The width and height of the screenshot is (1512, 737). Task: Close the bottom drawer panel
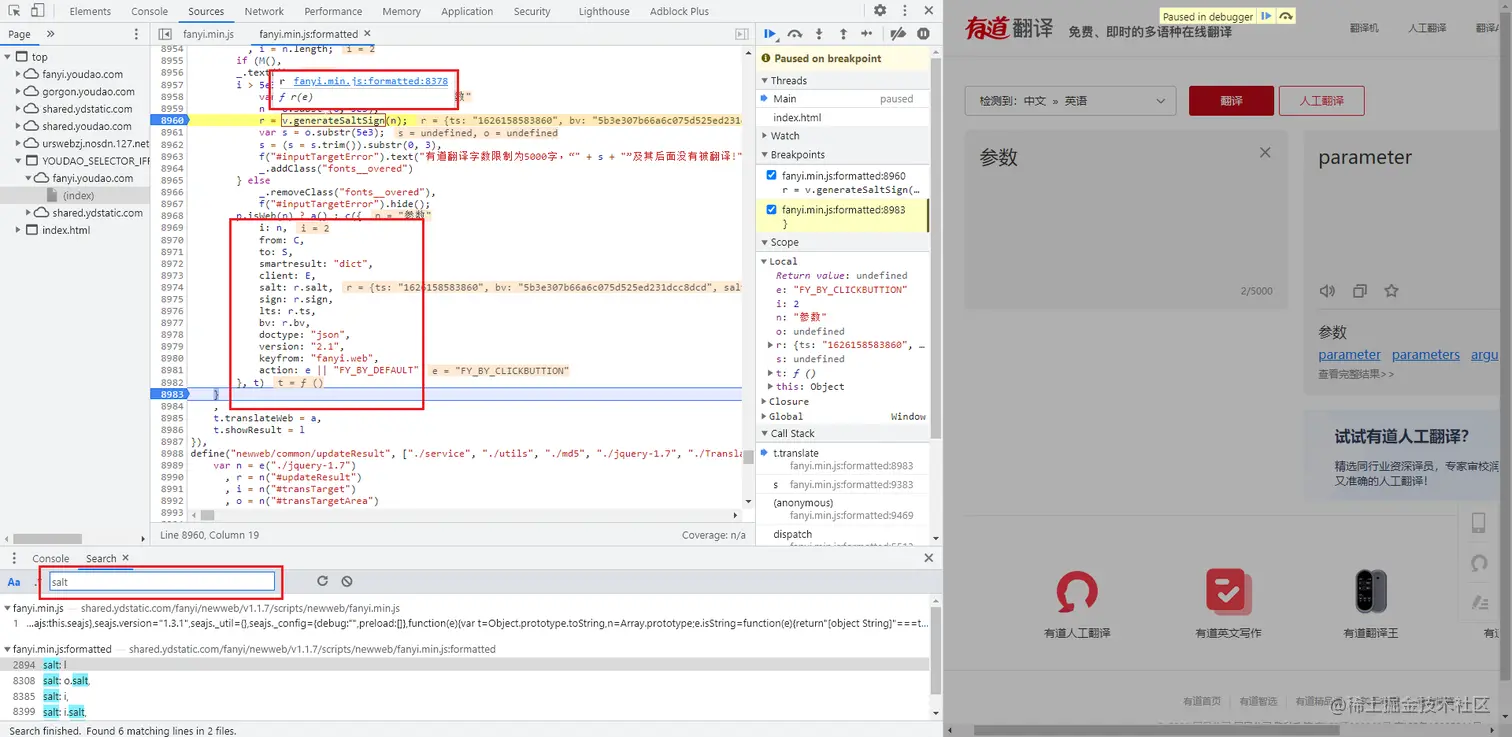pos(928,558)
